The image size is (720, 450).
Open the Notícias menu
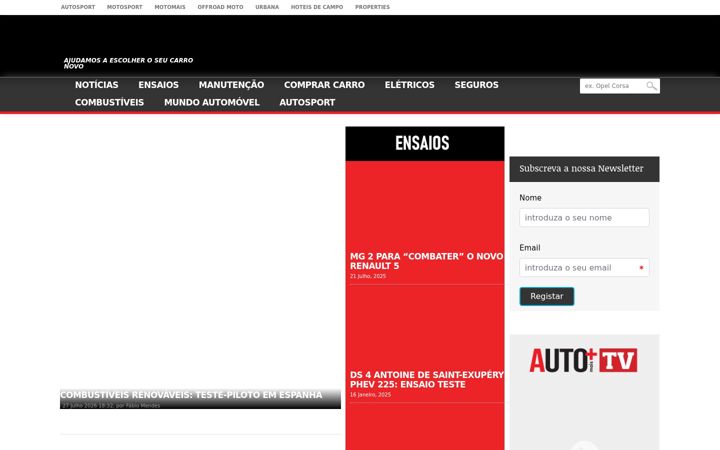[x=96, y=85]
